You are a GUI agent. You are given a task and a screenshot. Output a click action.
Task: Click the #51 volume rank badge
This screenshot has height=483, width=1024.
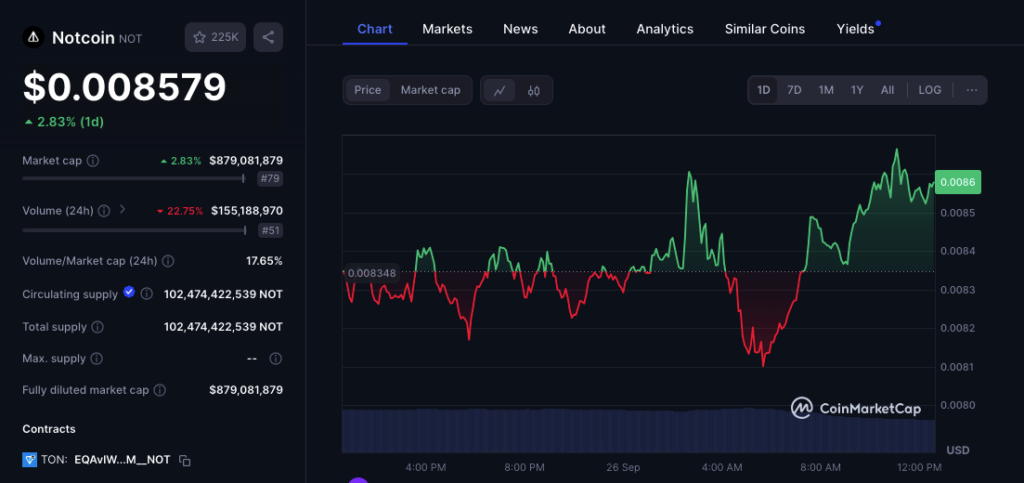(x=270, y=230)
